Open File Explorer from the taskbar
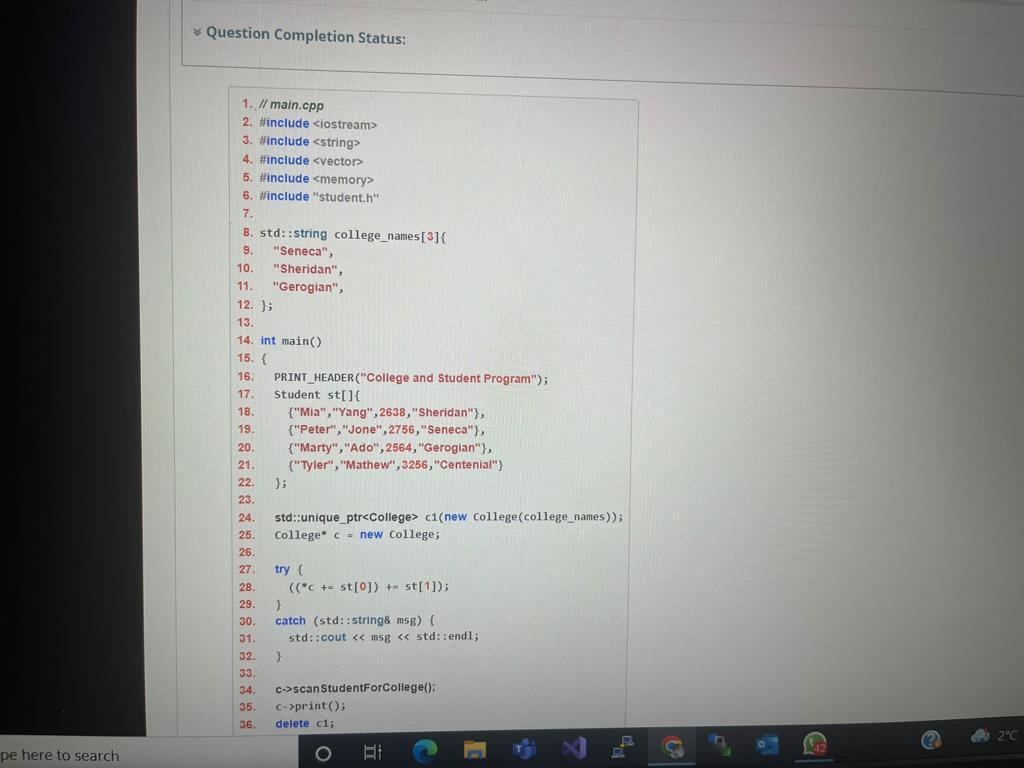The width and height of the screenshot is (1024, 768). [474, 749]
